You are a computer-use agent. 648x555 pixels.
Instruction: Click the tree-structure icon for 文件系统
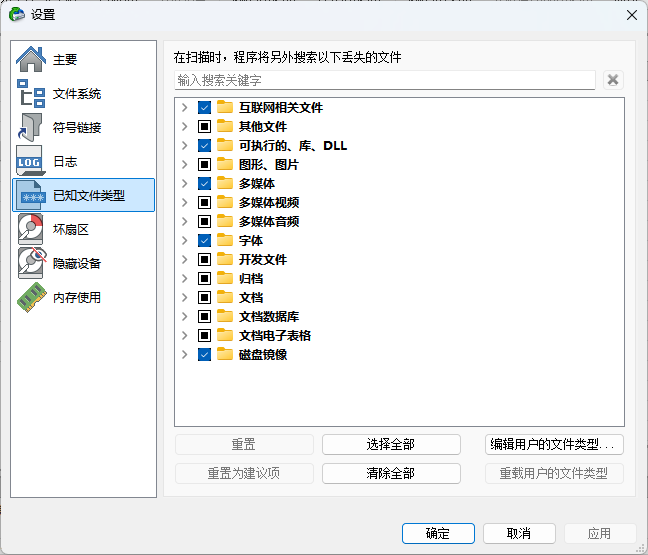(31, 93)
